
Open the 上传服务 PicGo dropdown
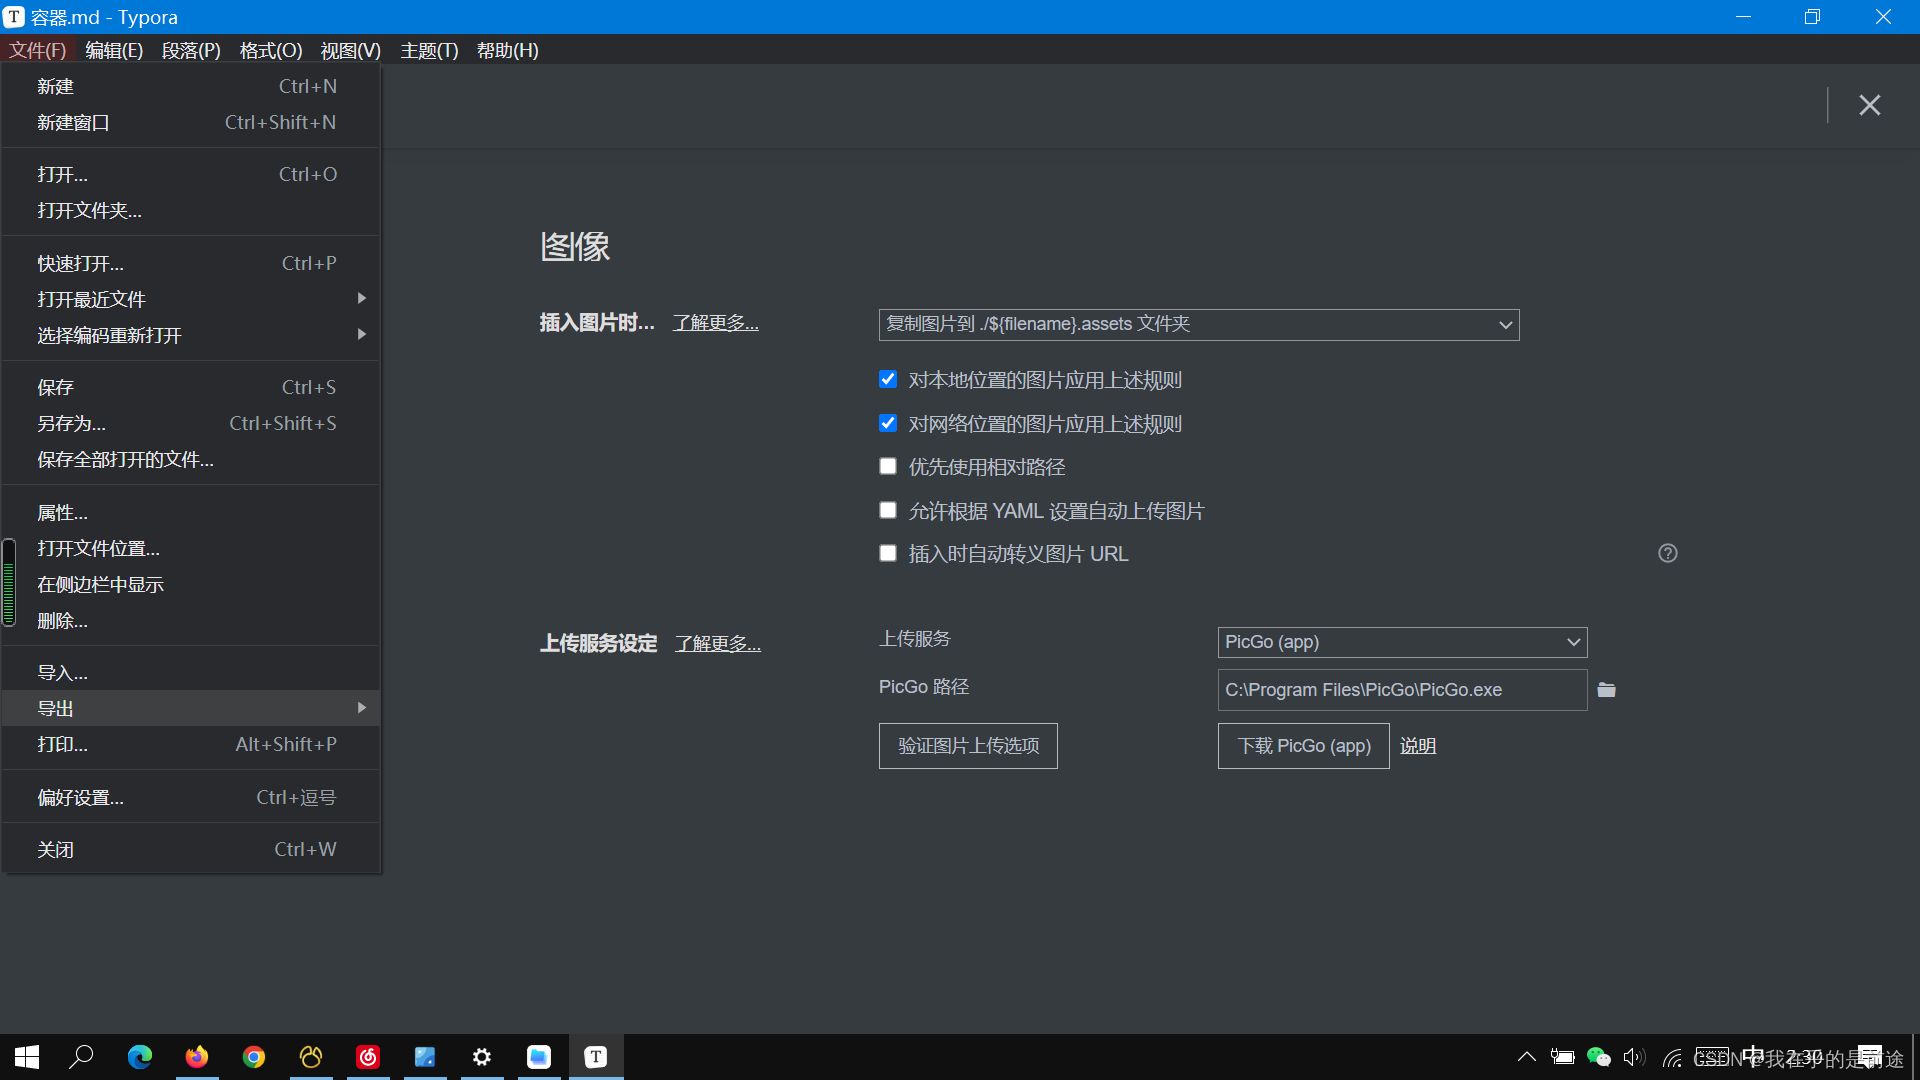[x=1401, y=642]
